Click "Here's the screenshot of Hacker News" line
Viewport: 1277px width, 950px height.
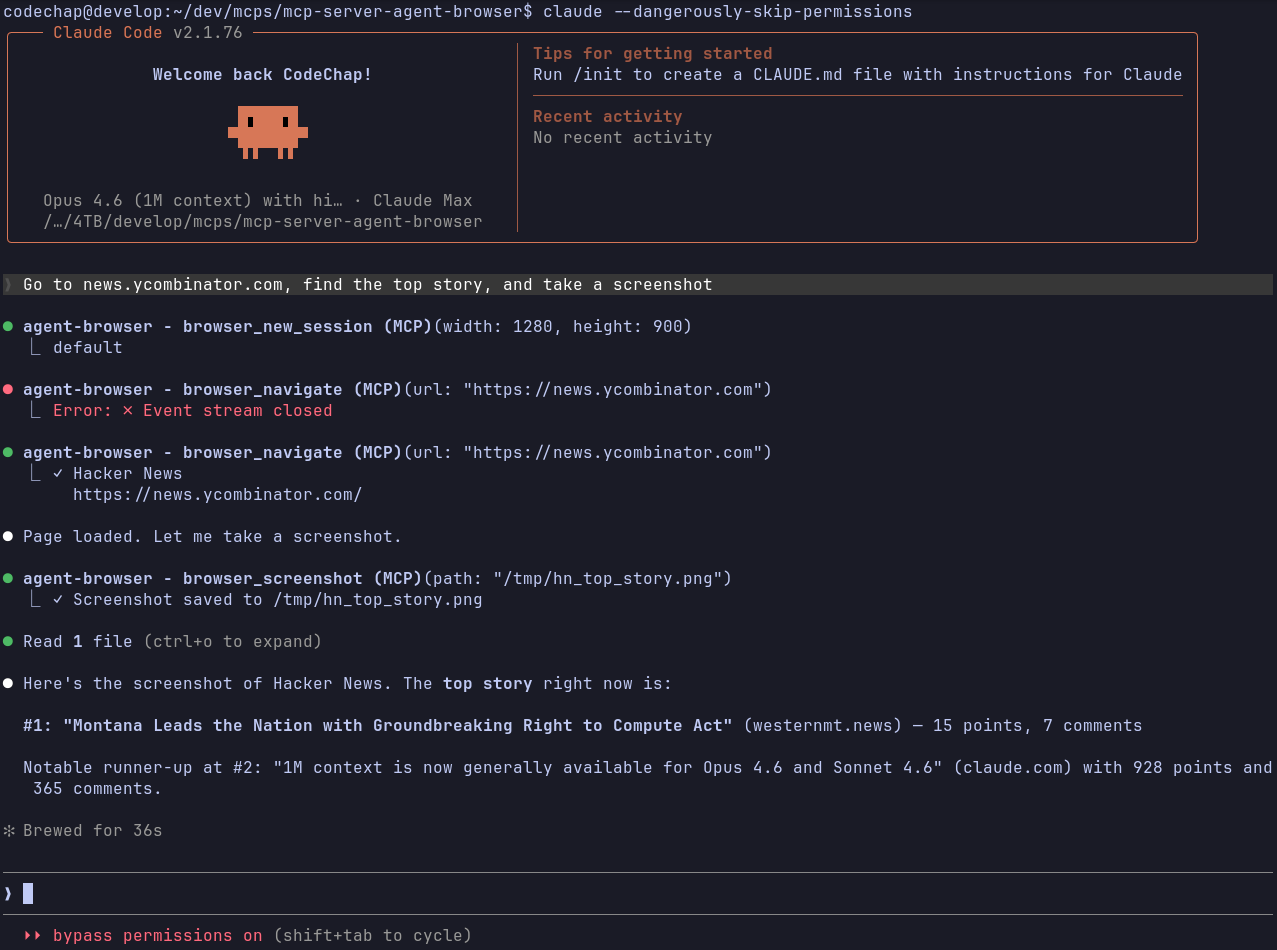point(348,684)
